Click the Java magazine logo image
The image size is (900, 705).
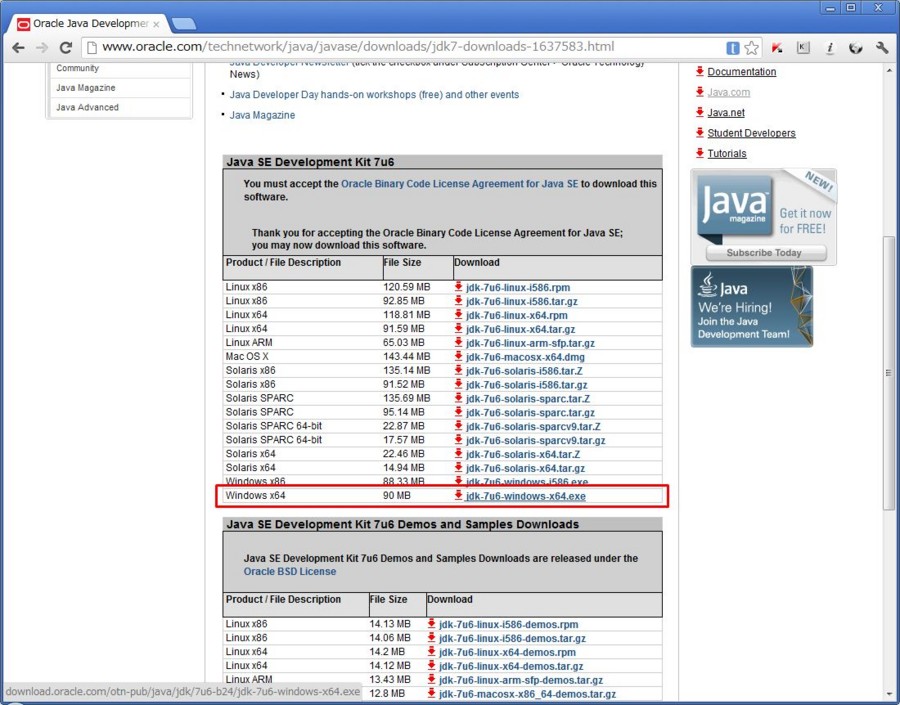[x=734, y=206]
